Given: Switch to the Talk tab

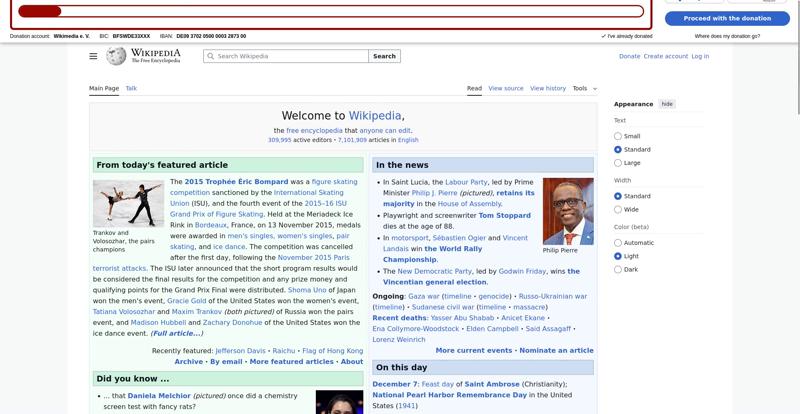Looking at the screenshot, I should 131,88.
